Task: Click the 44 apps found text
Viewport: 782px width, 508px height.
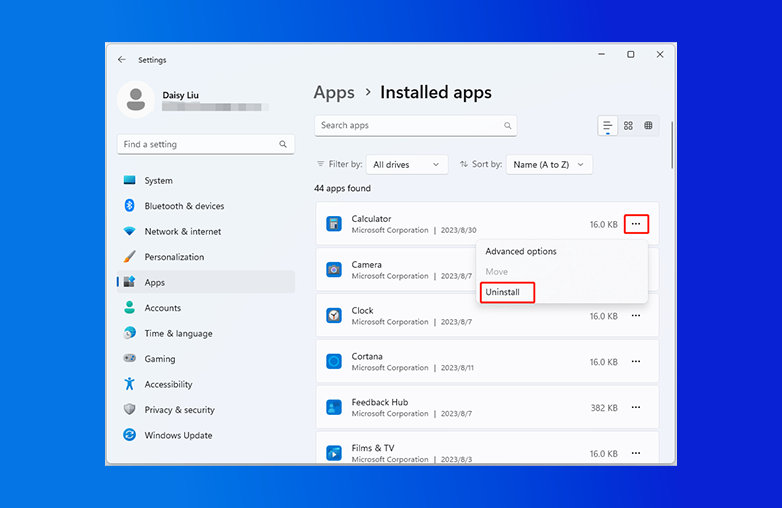Action: [x=342, y=188]
